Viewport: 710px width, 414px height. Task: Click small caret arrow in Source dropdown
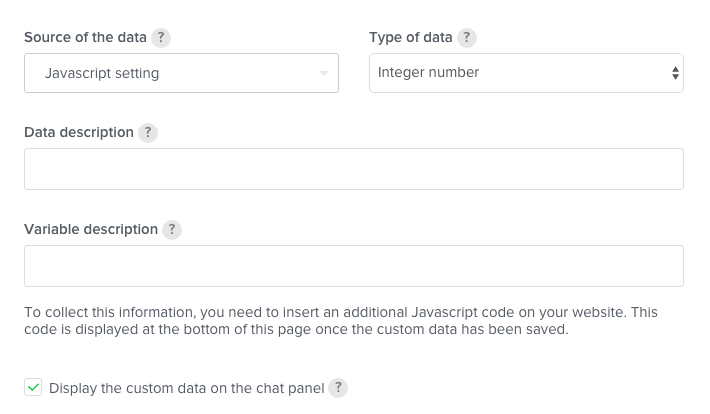(x=324, y=73)
